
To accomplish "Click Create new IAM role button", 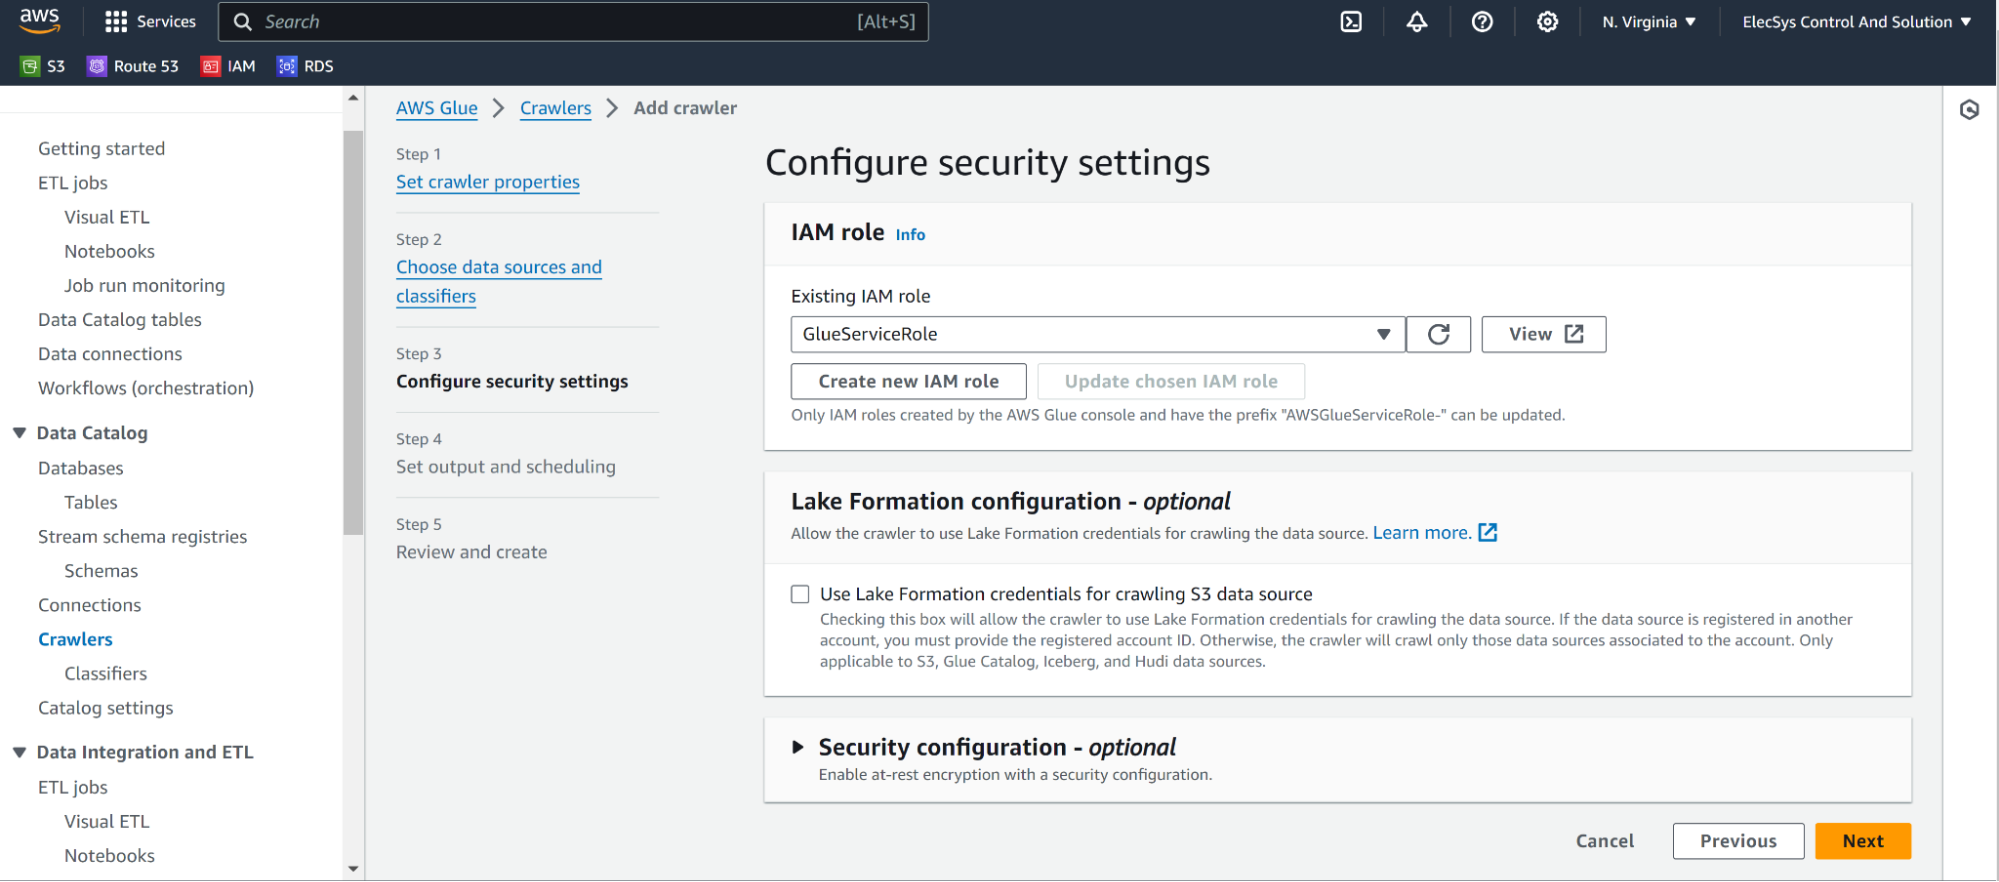I will coord(908,381).
